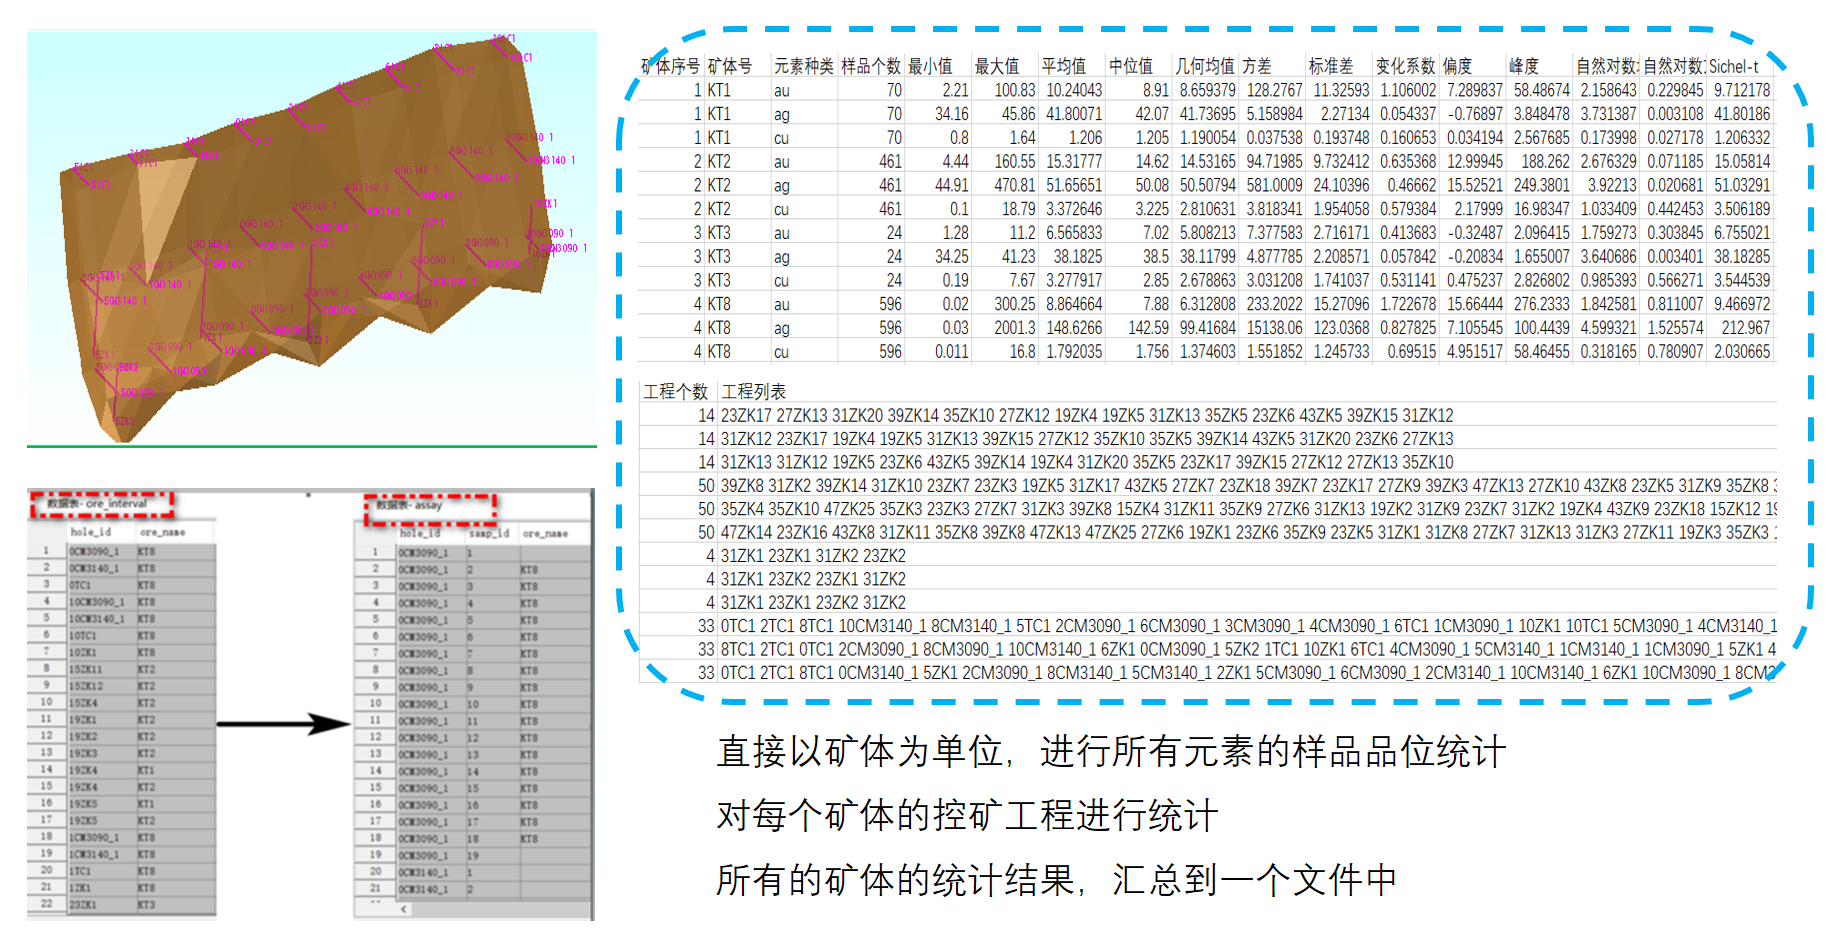Screen dimensions: 1842x932
Task: Click hole_id column header in ore_interval table
Action: (90, 532)
